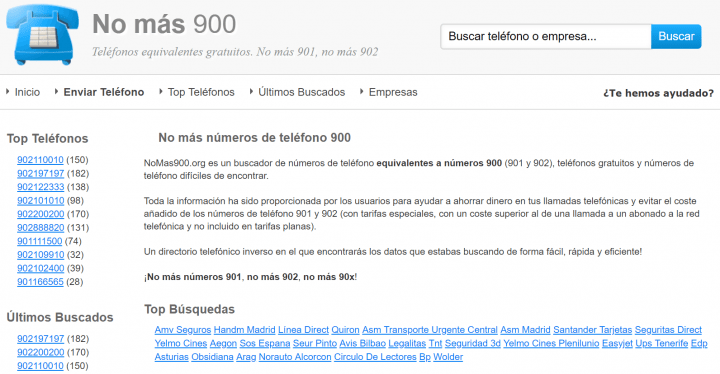This screenshot has height=374, width=720.
Task: Open the Aegon search link
Action: pyautogui.click(x=223, y=343)
